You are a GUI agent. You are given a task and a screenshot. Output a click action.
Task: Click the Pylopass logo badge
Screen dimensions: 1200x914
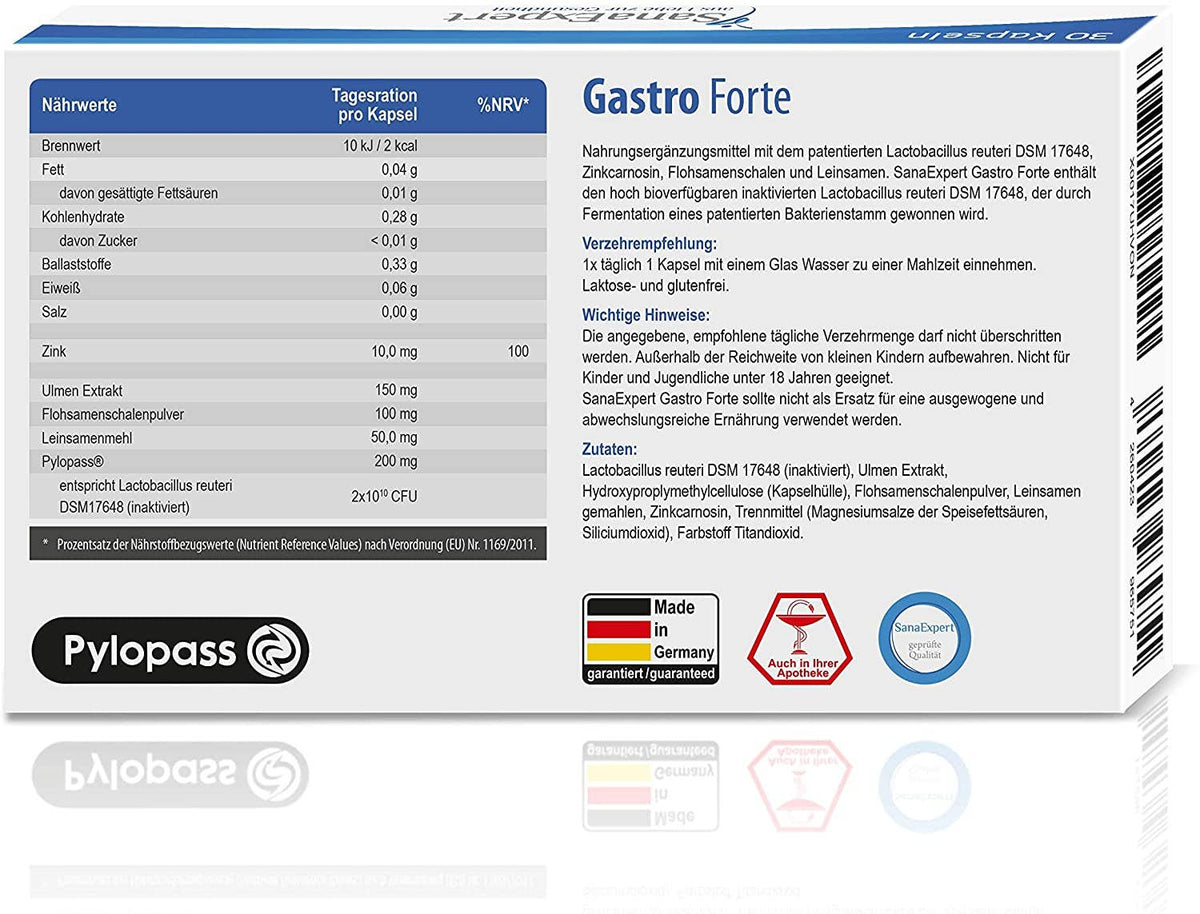[170, 650]
